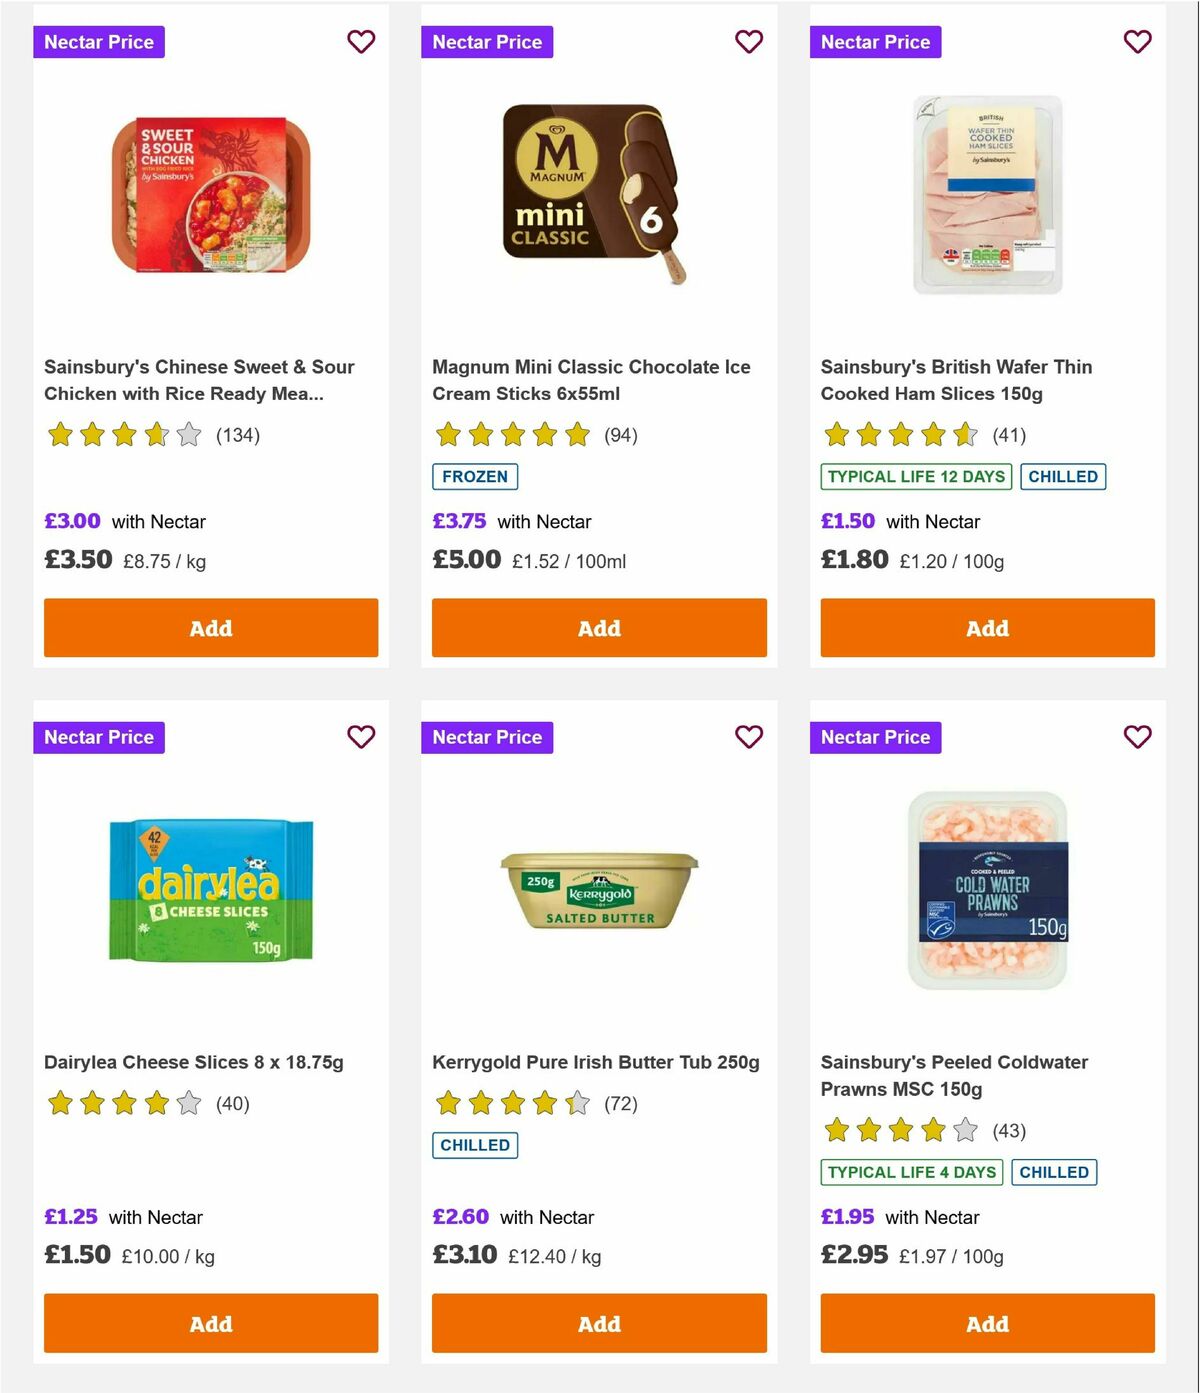Click the heart icon on Magnum Mini Classic
The width and height of the screenshot is (1200, 1393).
(749, 42)
